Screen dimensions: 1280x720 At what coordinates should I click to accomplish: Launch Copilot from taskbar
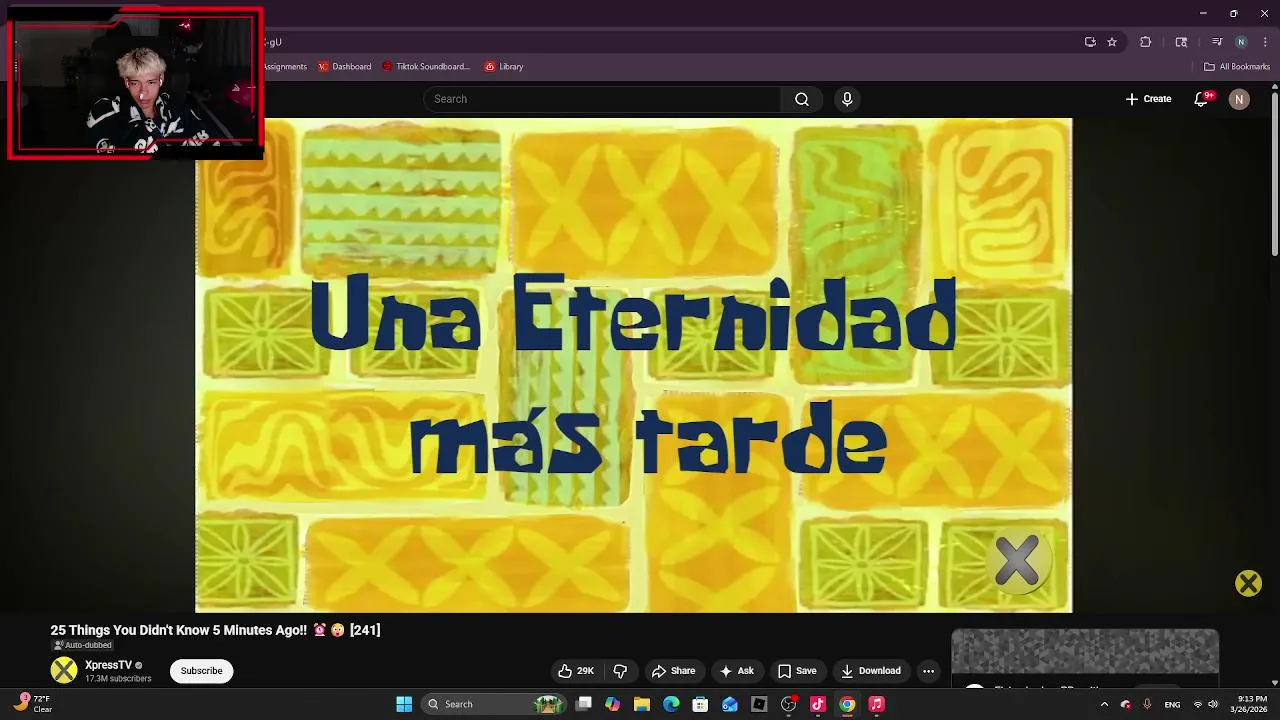tap(612, 704)
